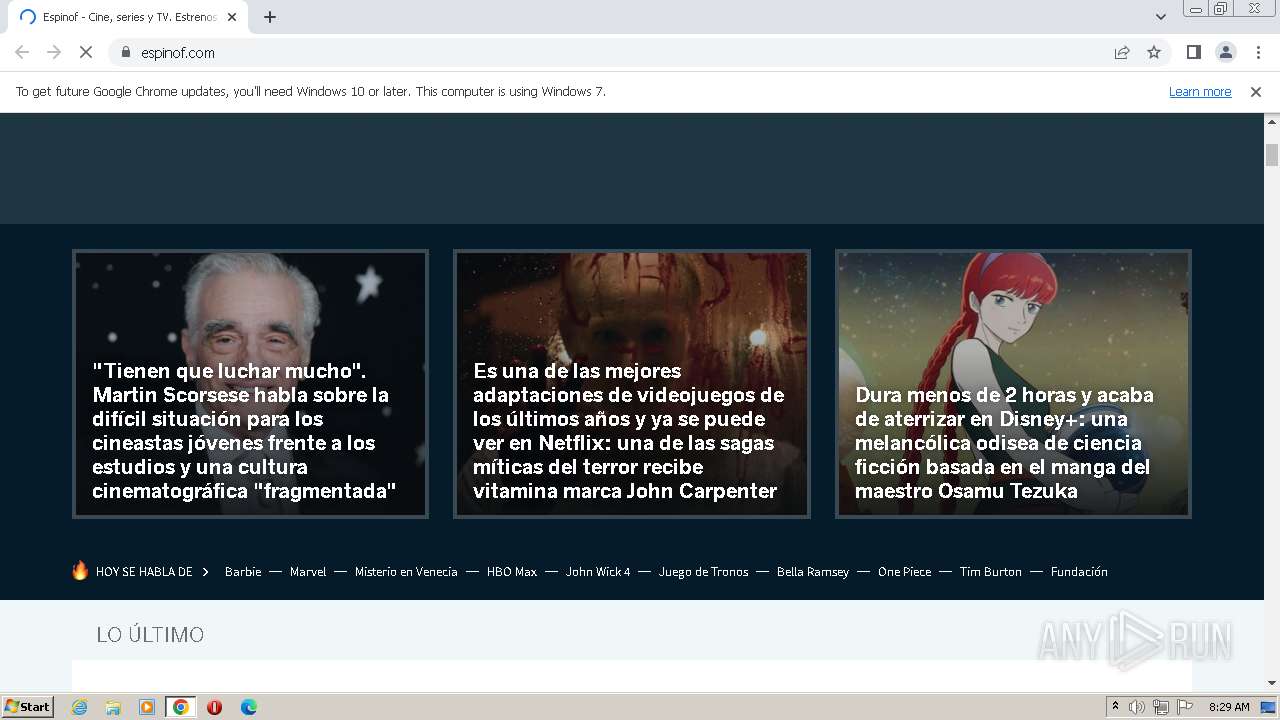Open the Bella Ramsey topic

pos(813,572)
